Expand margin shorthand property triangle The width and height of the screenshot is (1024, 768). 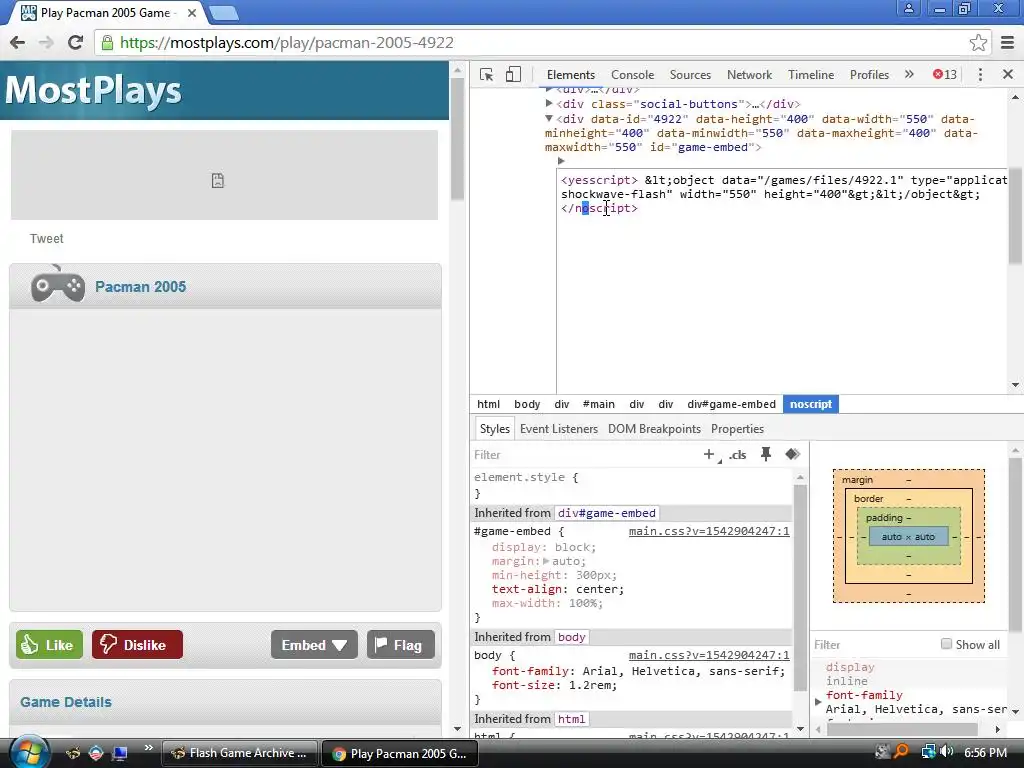tap(546, 561)
